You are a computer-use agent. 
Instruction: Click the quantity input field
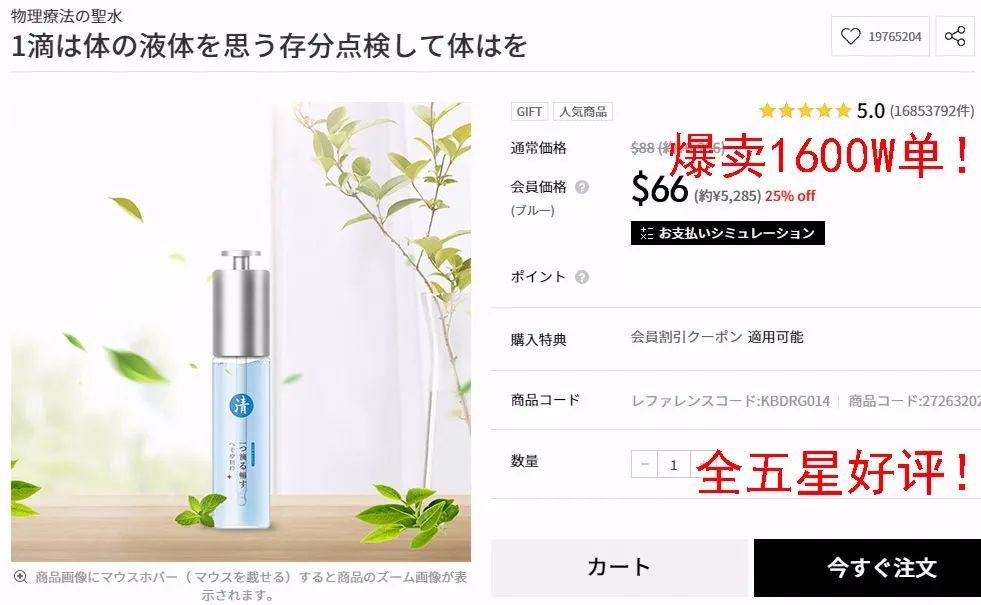click(674, 464)
